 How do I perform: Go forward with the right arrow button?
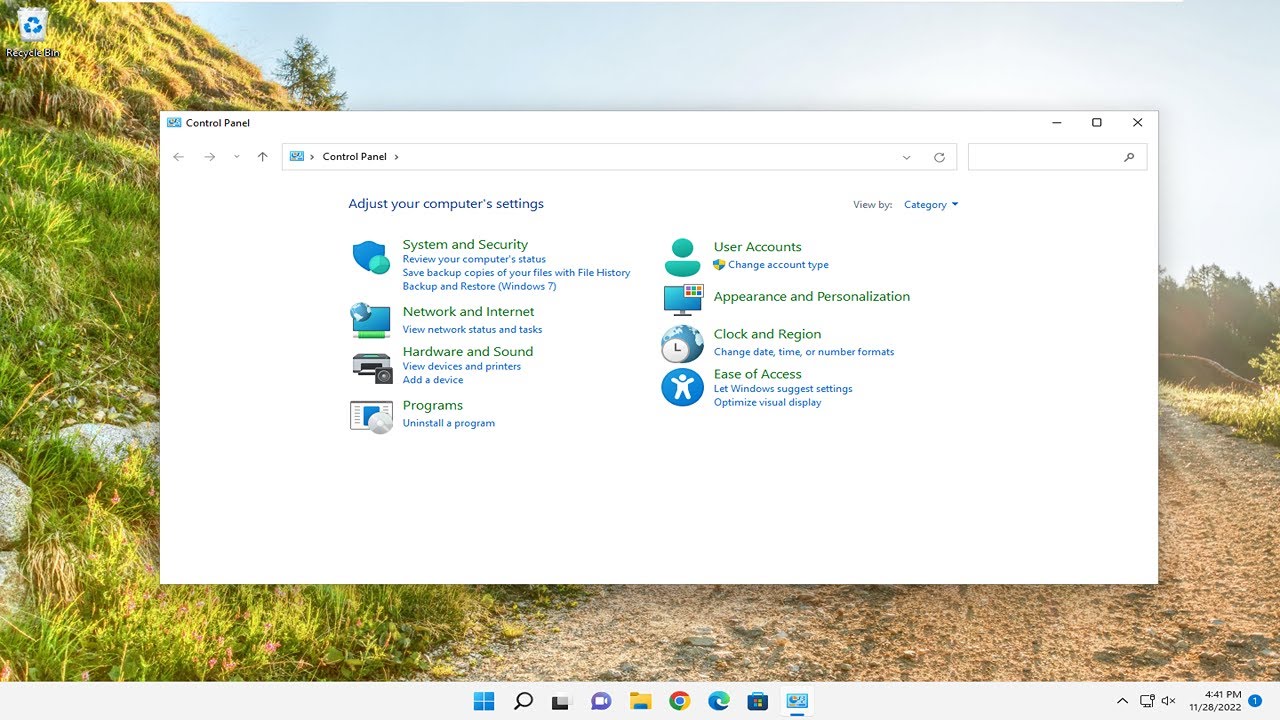pos(209,157)
